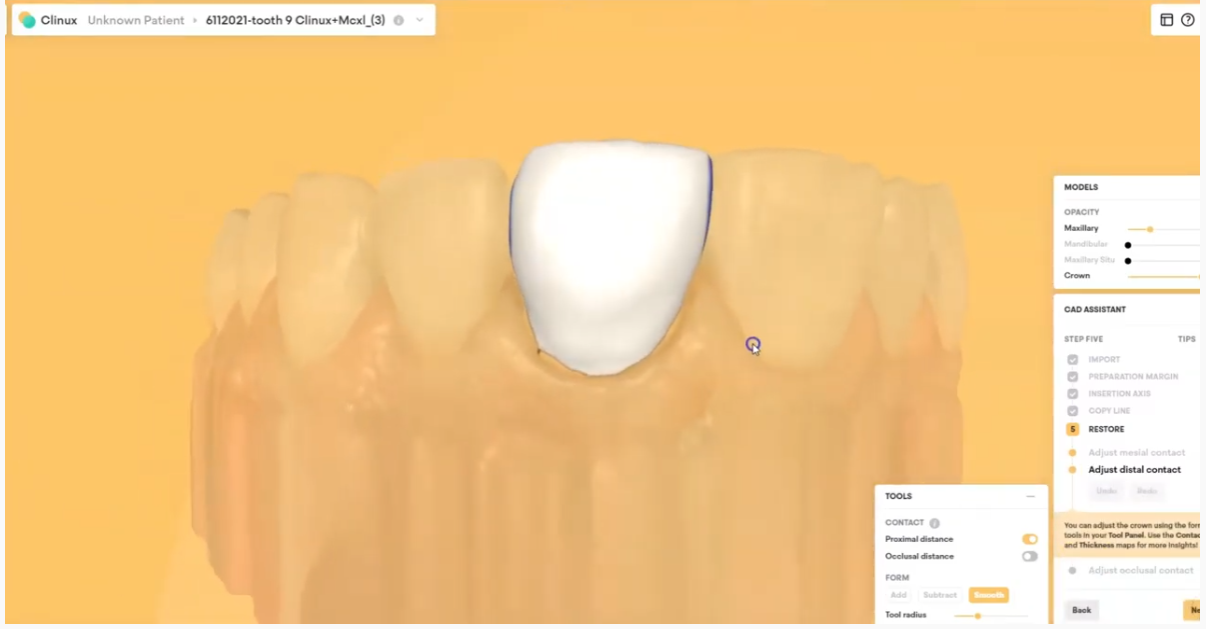Open the panel layout icon
The height and width of the screenshot is (629, 1206).
click(1167, 20)
